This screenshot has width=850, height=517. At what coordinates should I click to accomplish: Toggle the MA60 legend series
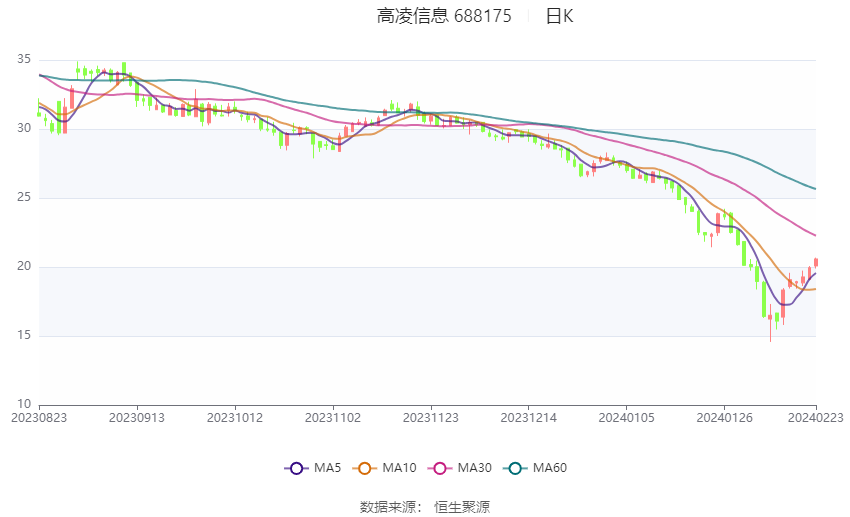[x=535, y=468]
